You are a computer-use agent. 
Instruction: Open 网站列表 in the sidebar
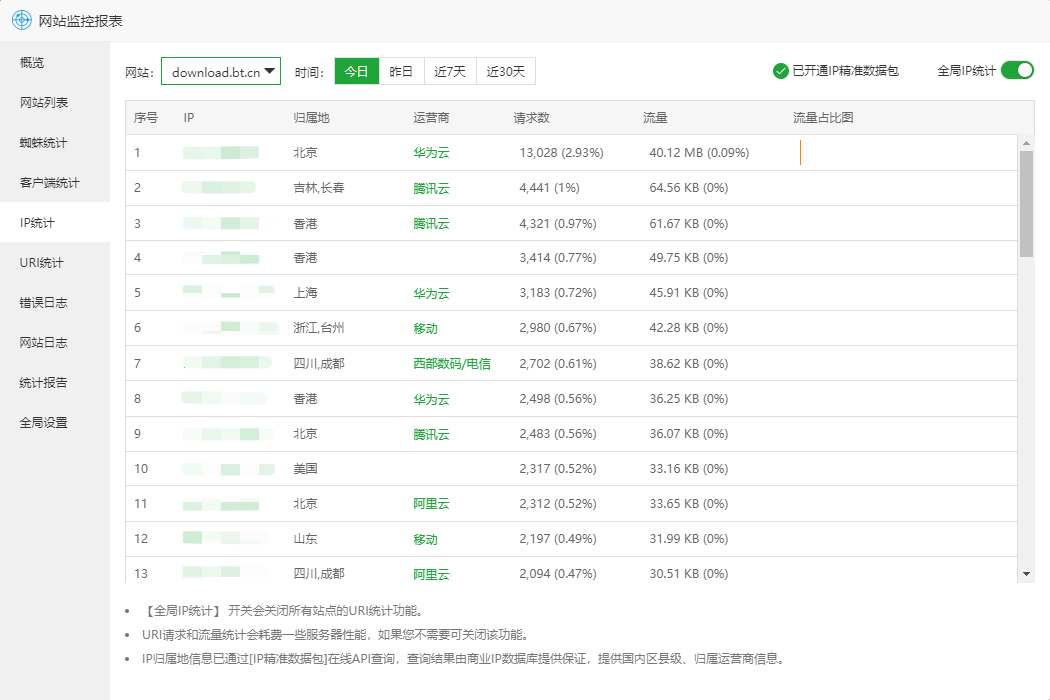point(55,102)
